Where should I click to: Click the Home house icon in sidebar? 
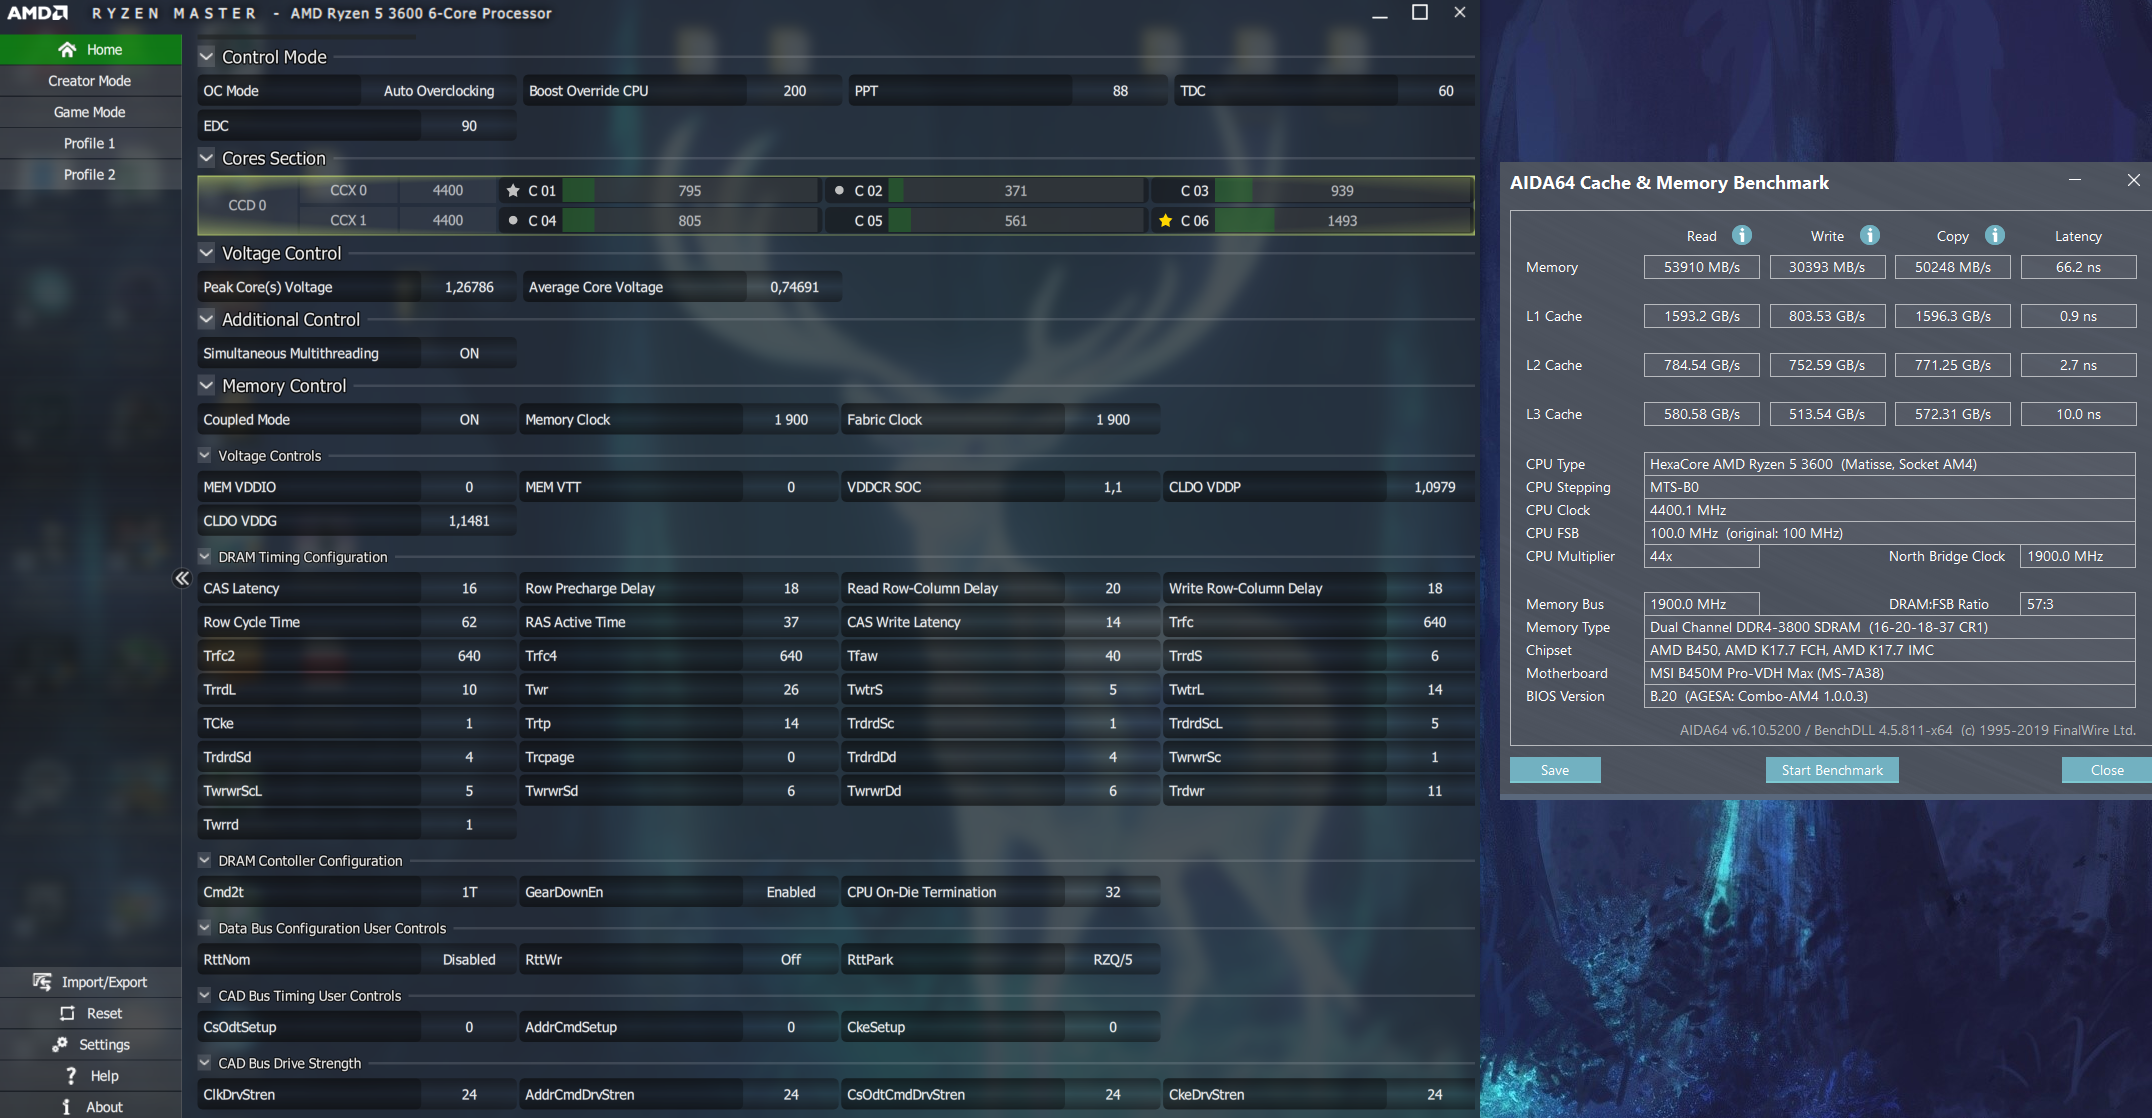(x=67, y=49)
